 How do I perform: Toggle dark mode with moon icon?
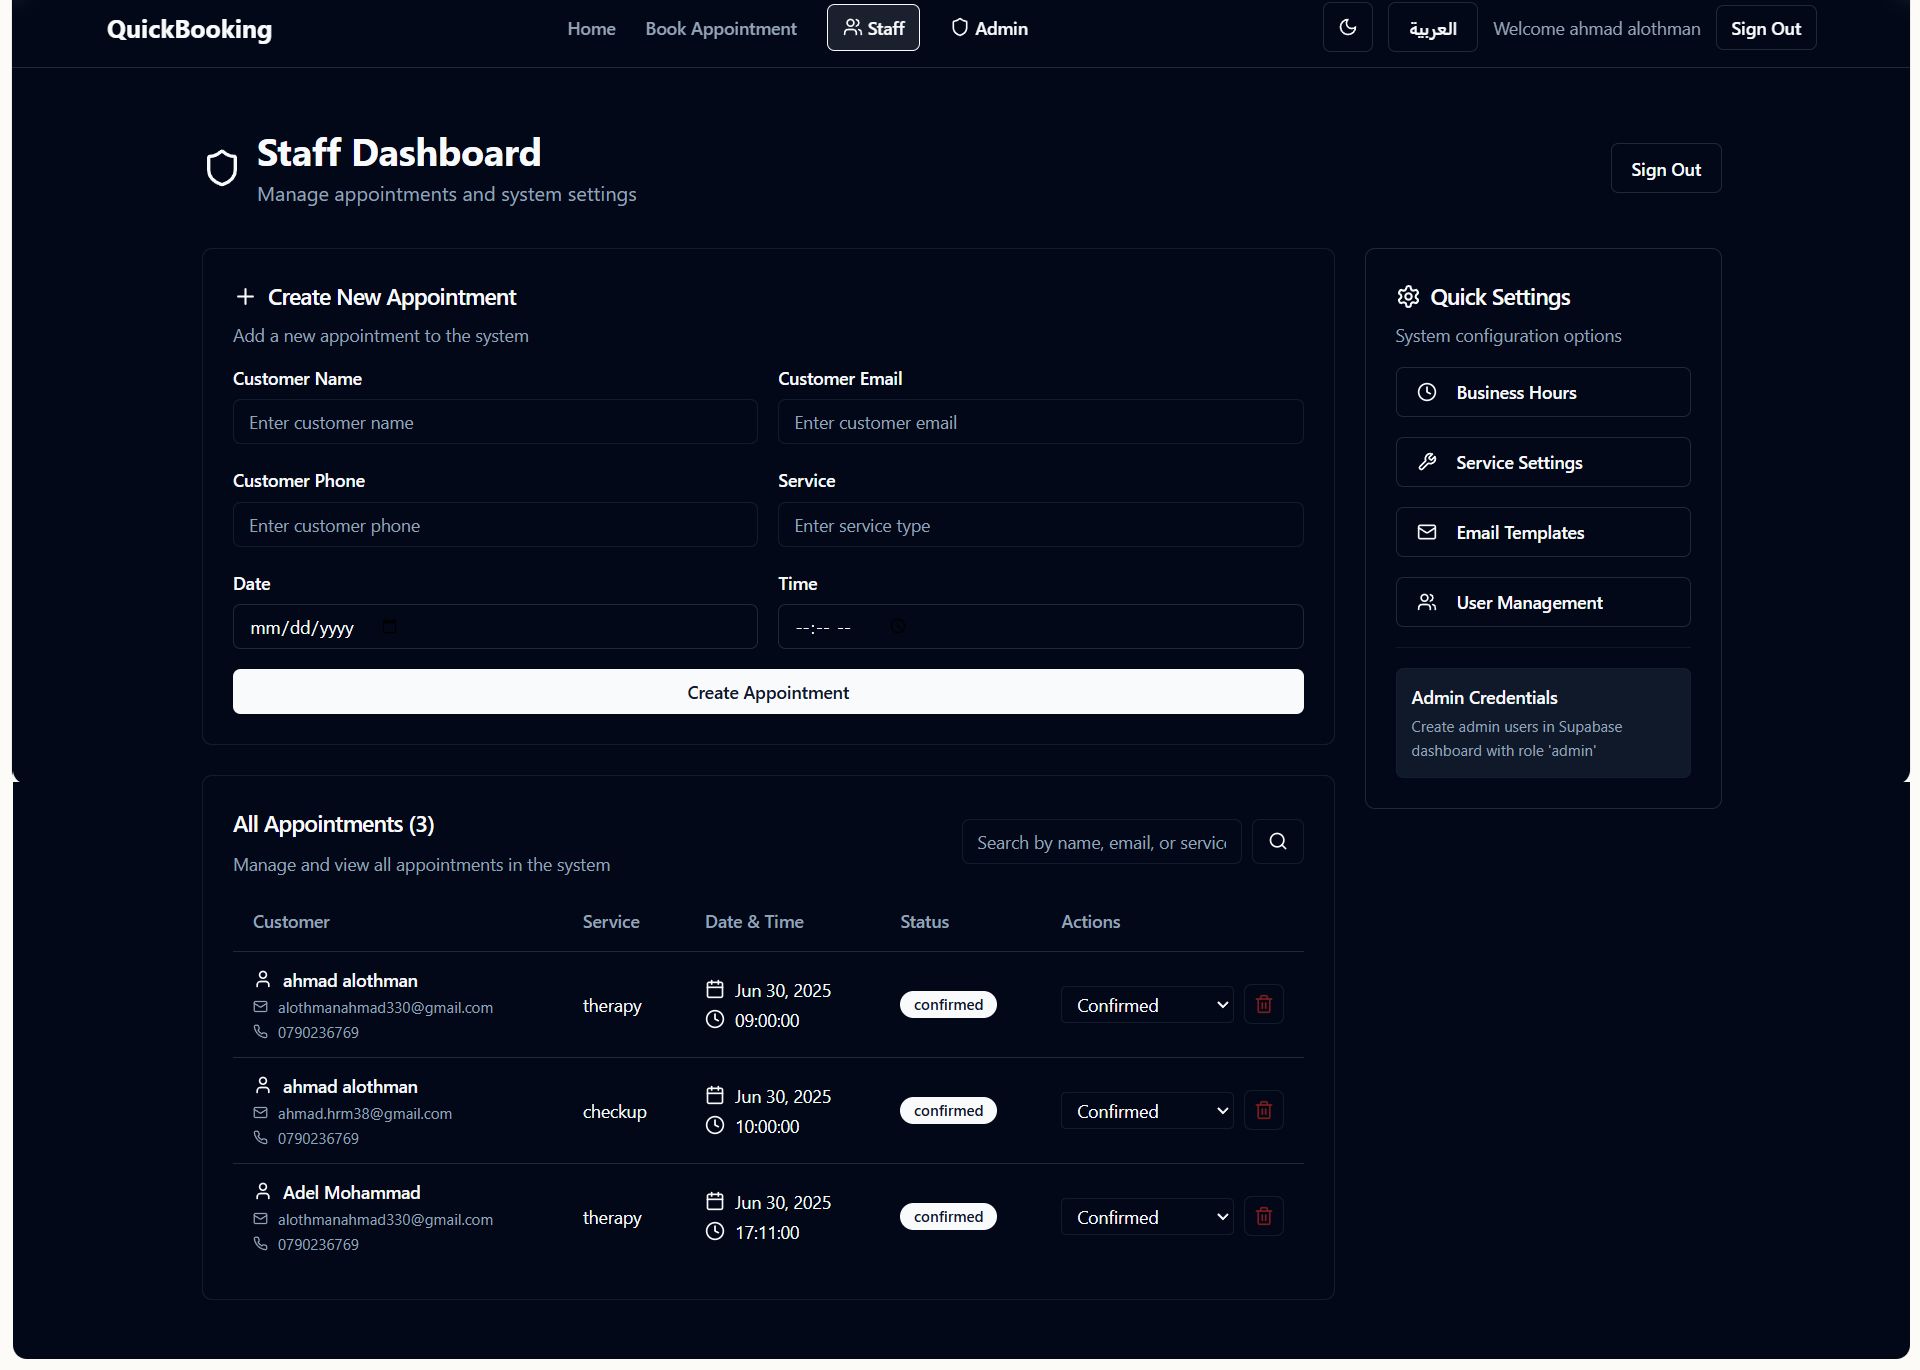click(x=1347, y=28)
